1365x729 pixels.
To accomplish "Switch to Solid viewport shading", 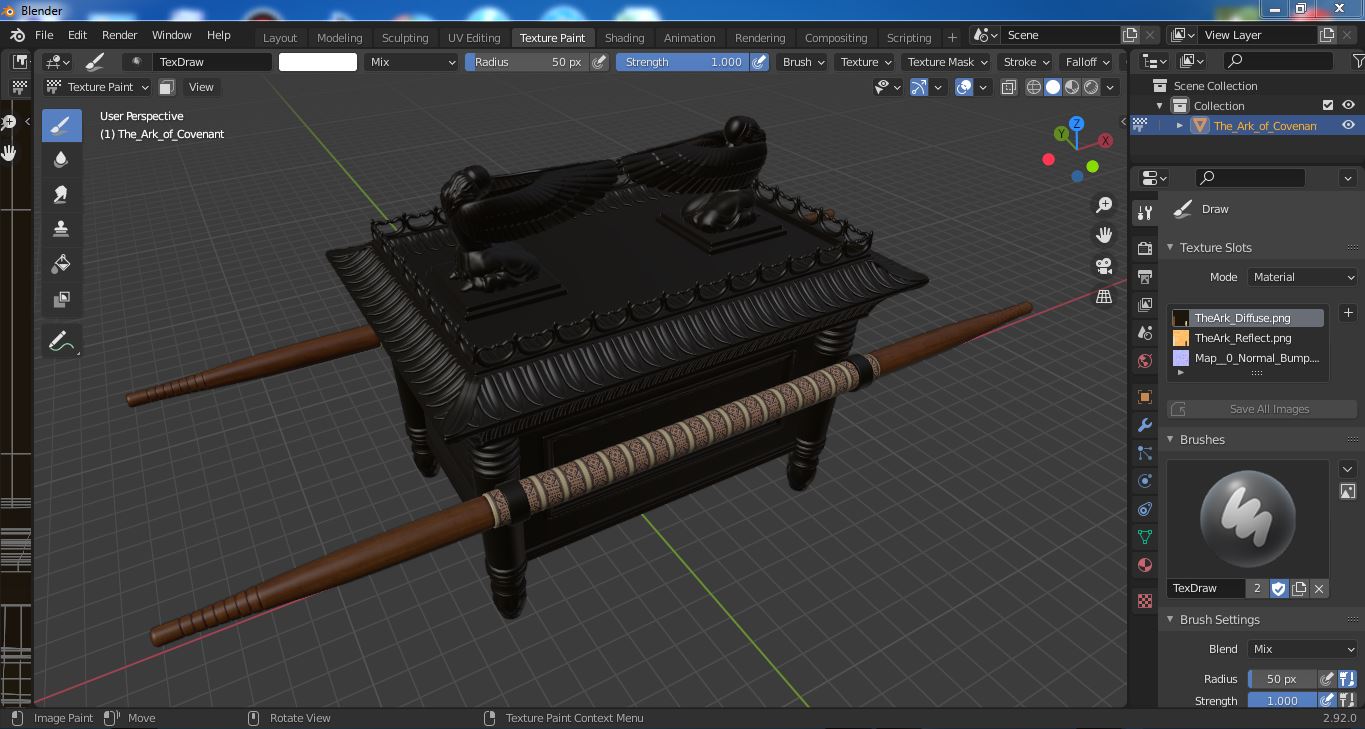I will [1053, 87].
